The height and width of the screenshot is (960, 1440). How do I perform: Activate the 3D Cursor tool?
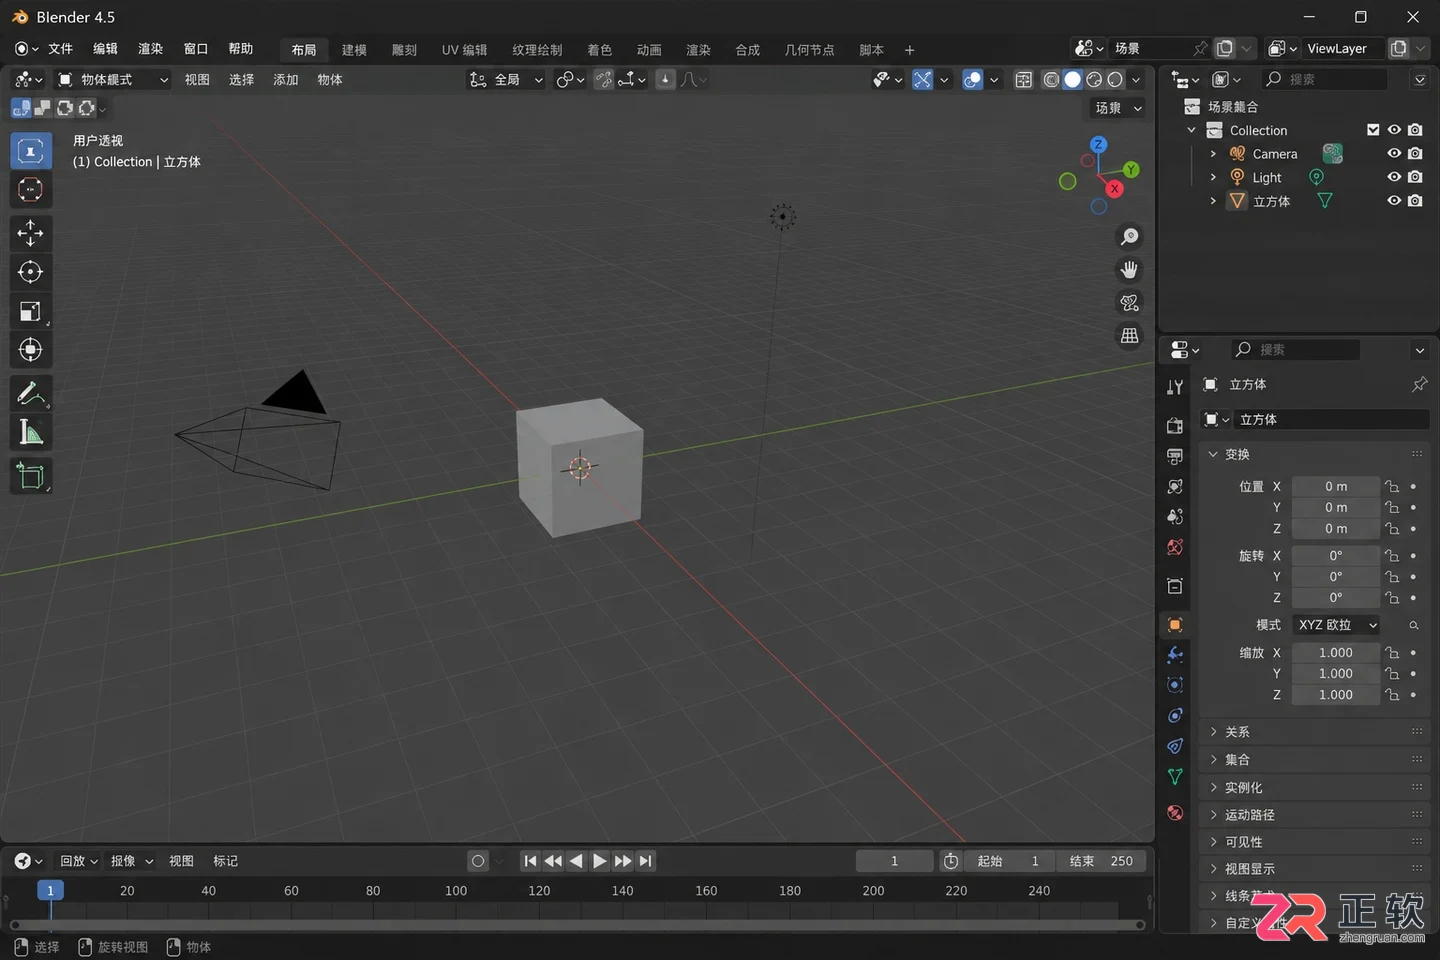click(30, 189)
